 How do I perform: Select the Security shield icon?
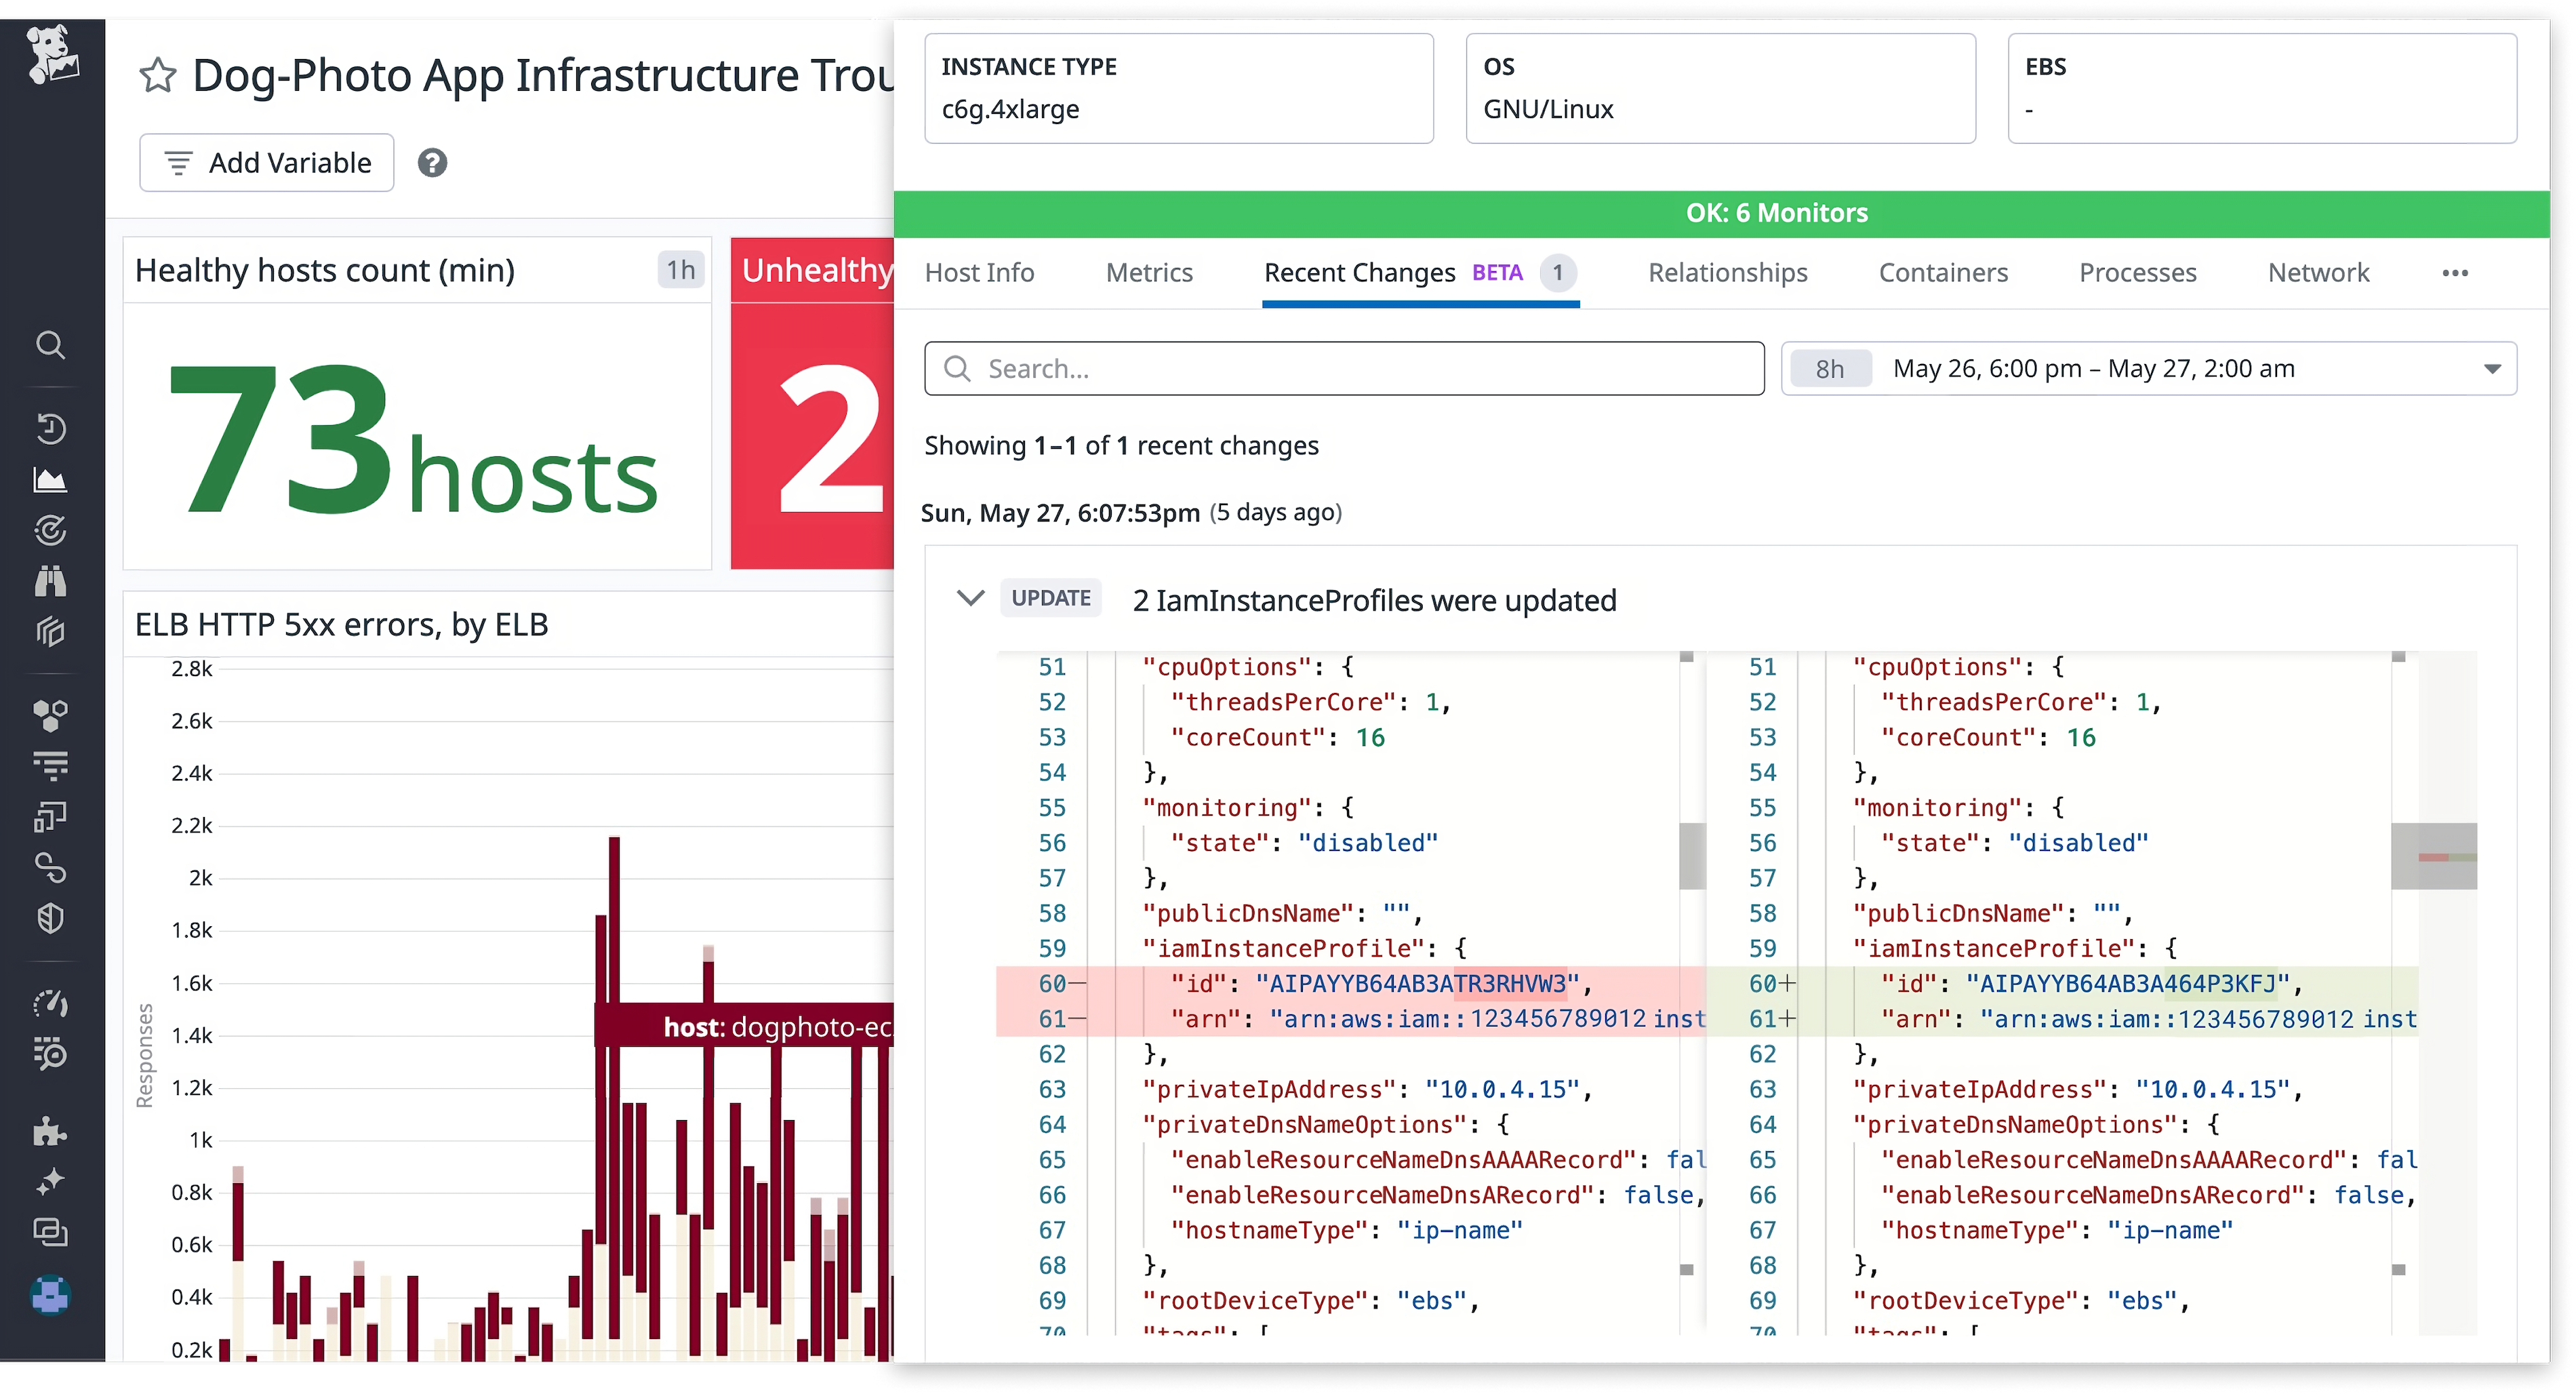(52, 918)
